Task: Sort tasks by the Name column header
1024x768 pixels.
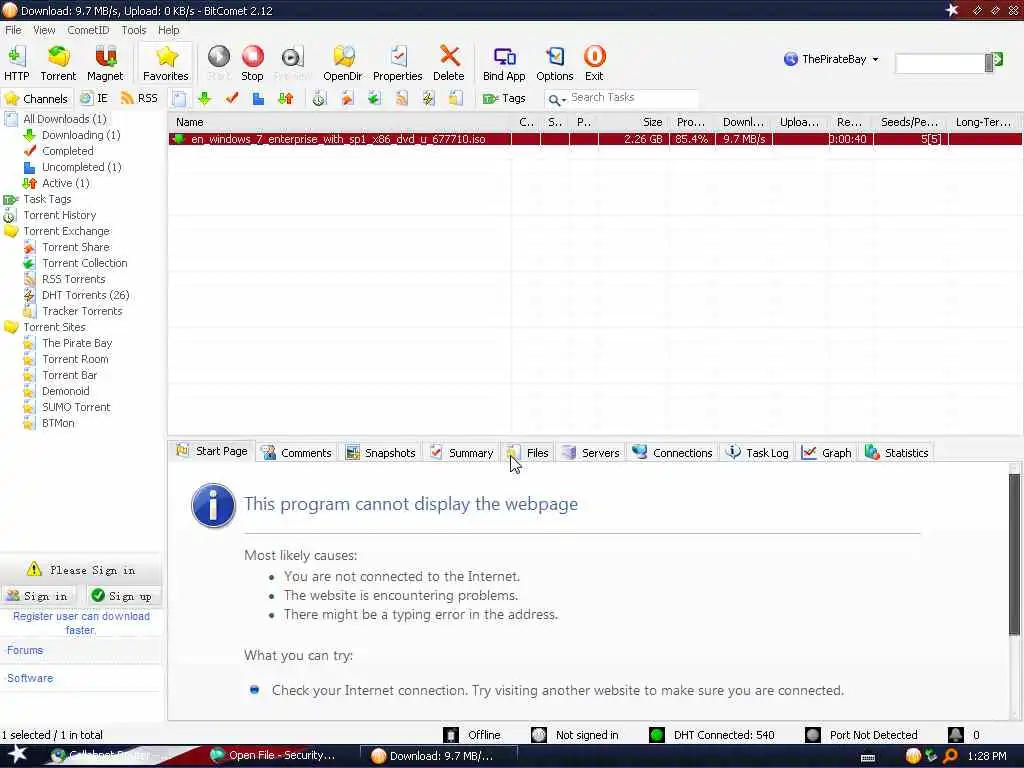Action: tap(340, 122)
